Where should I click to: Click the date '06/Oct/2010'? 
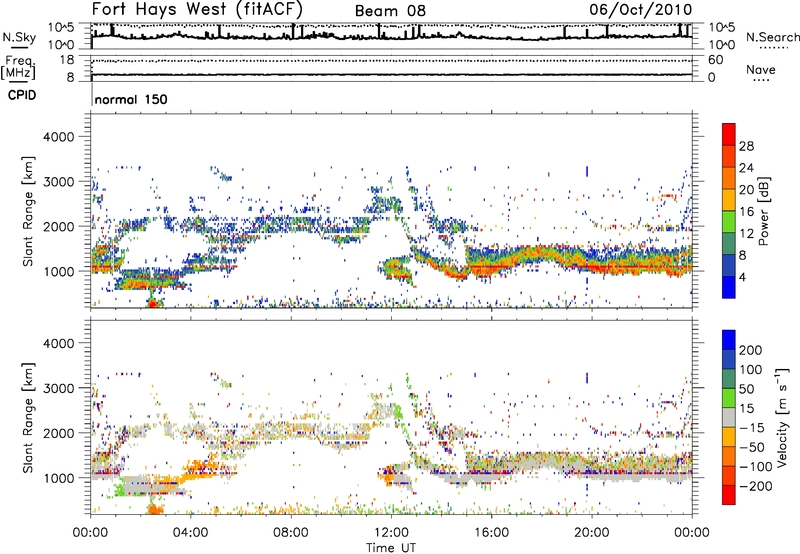640,9
